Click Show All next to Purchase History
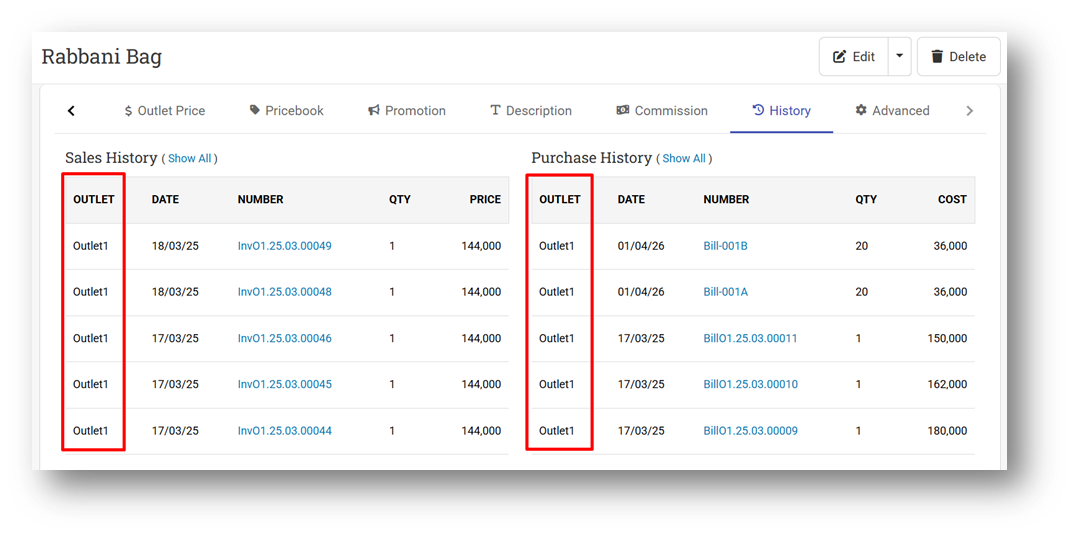1072x535 pixels. click(684, 159)
